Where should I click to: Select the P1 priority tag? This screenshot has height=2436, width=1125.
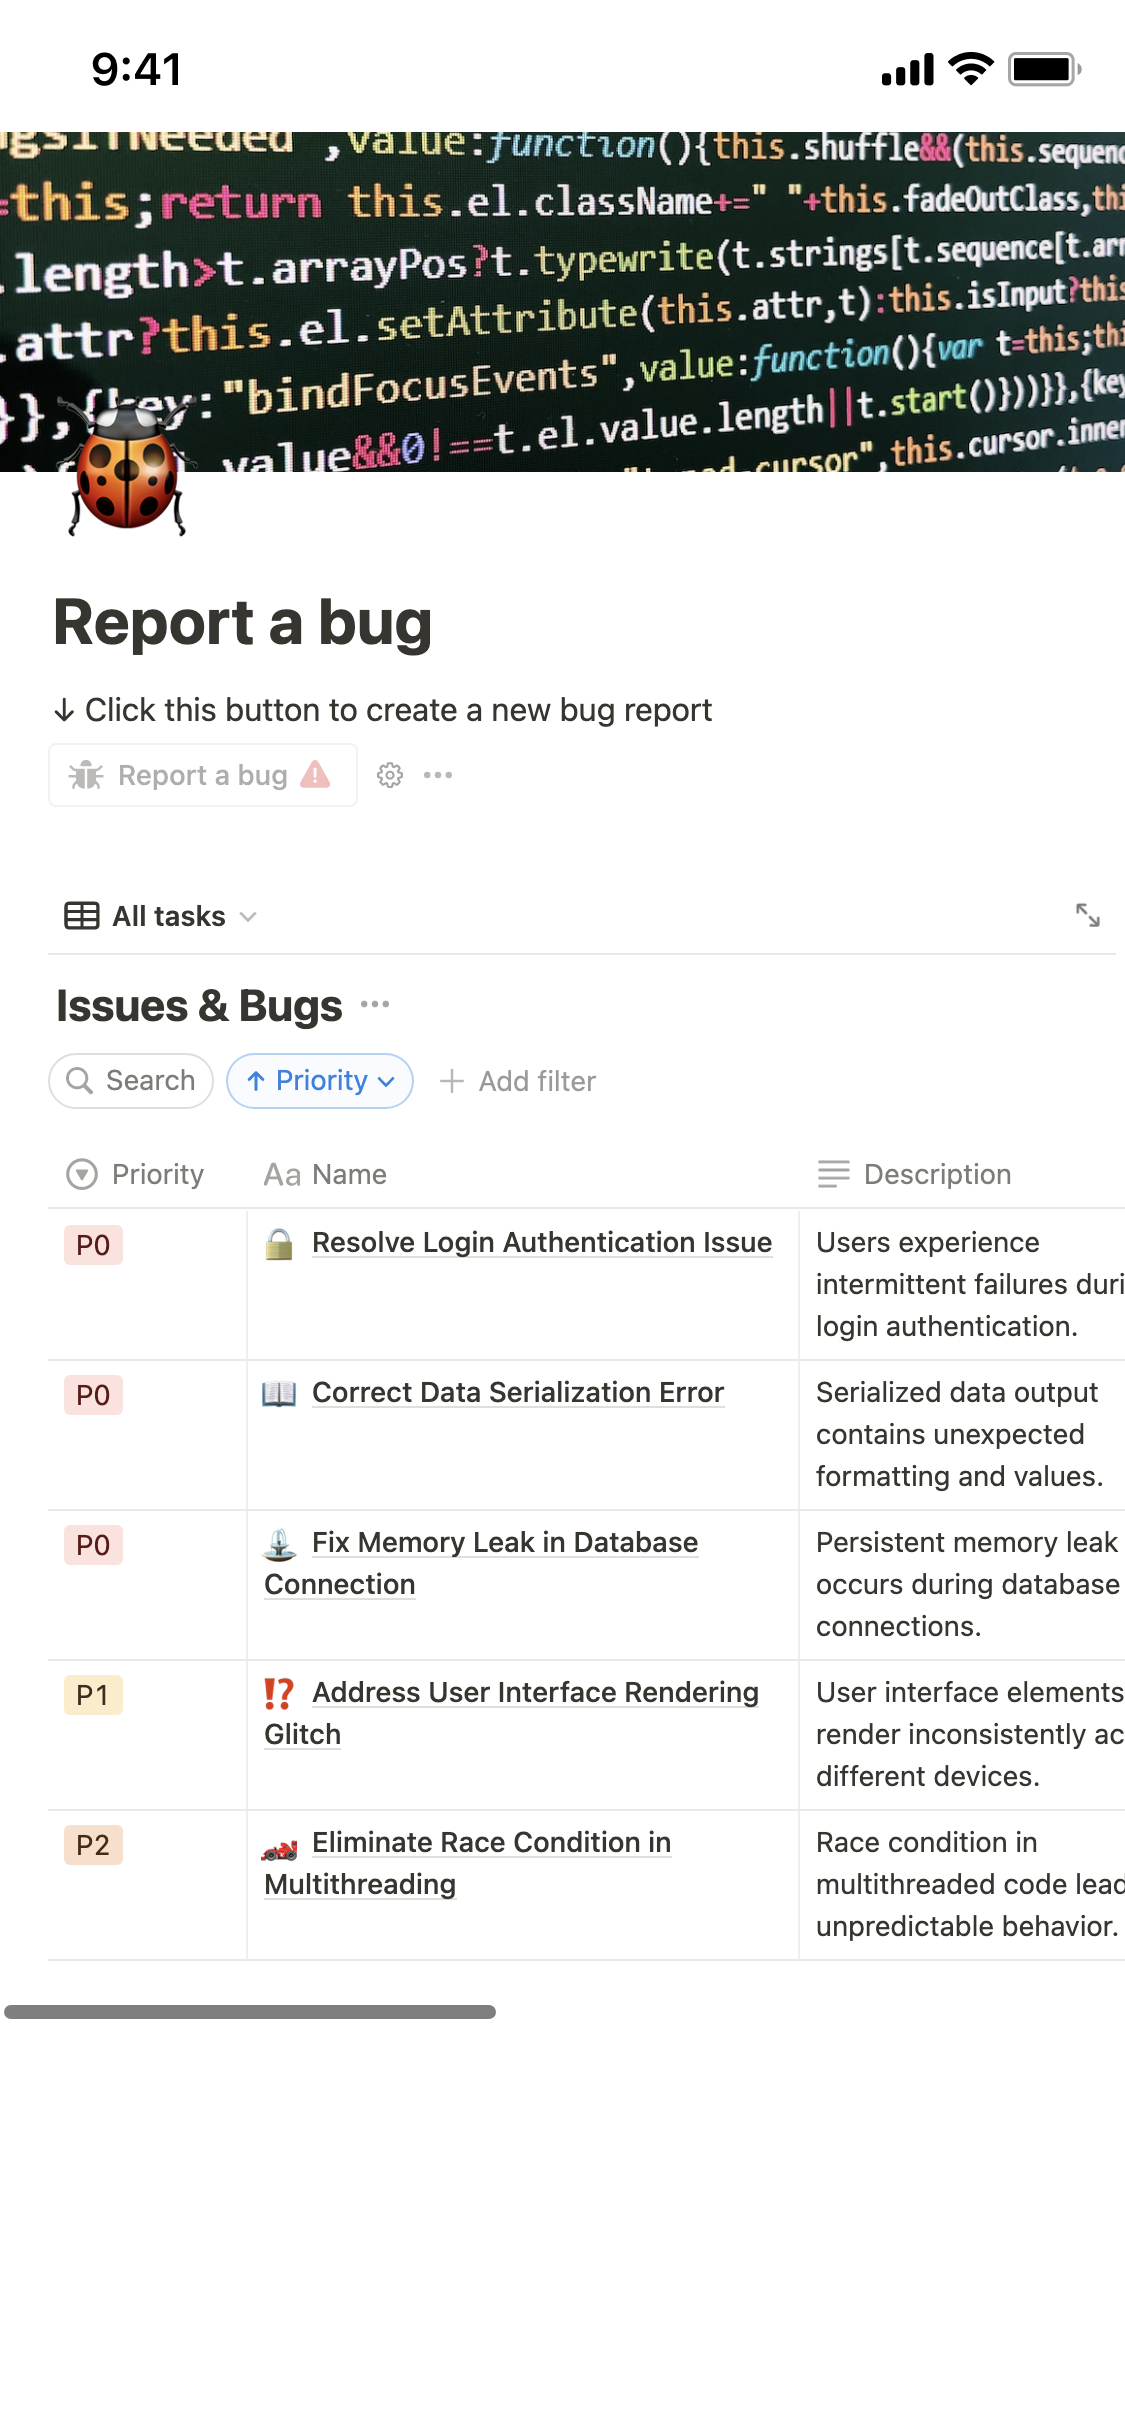point(93,1695)
